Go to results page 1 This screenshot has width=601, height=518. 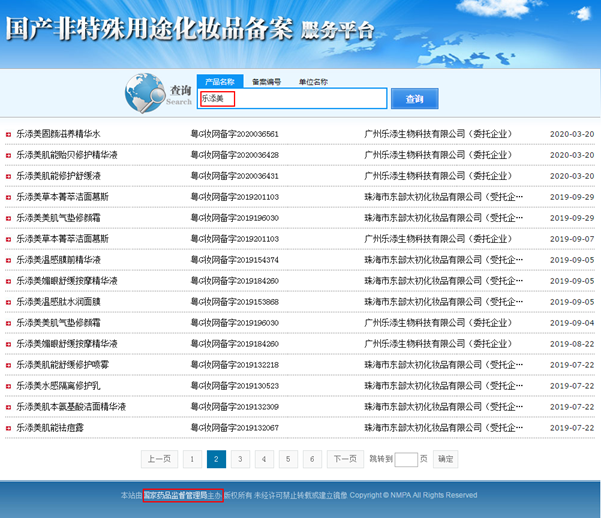192,459
